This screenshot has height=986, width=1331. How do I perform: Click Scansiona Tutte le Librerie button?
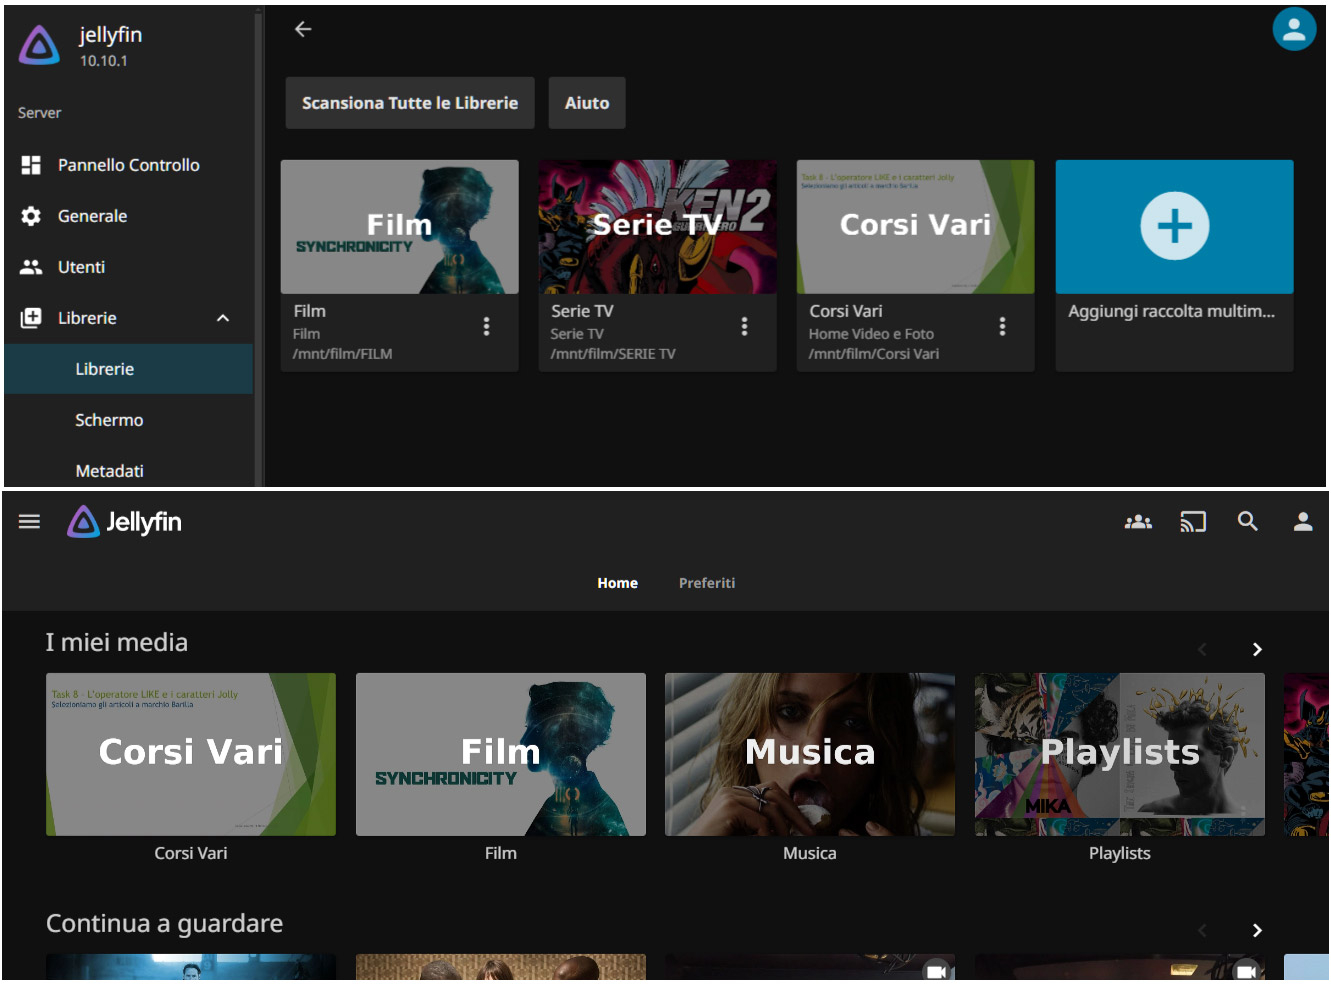point(409,103)
